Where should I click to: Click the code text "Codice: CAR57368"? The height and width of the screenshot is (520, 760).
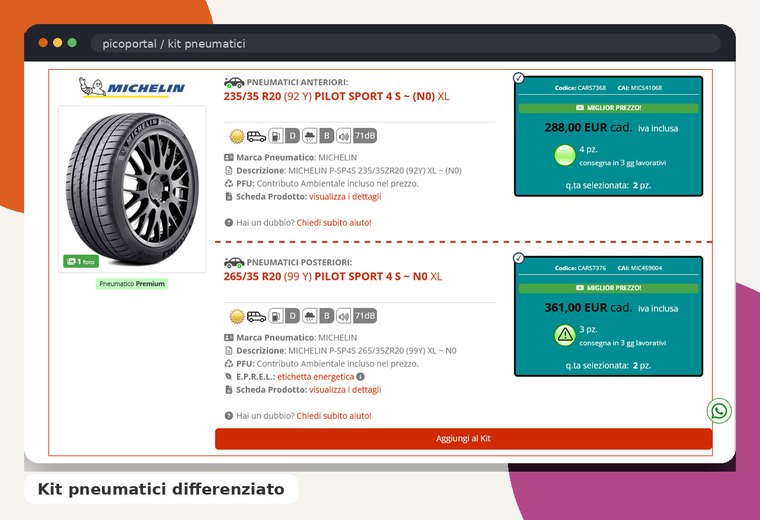click(x=580, y=88)
